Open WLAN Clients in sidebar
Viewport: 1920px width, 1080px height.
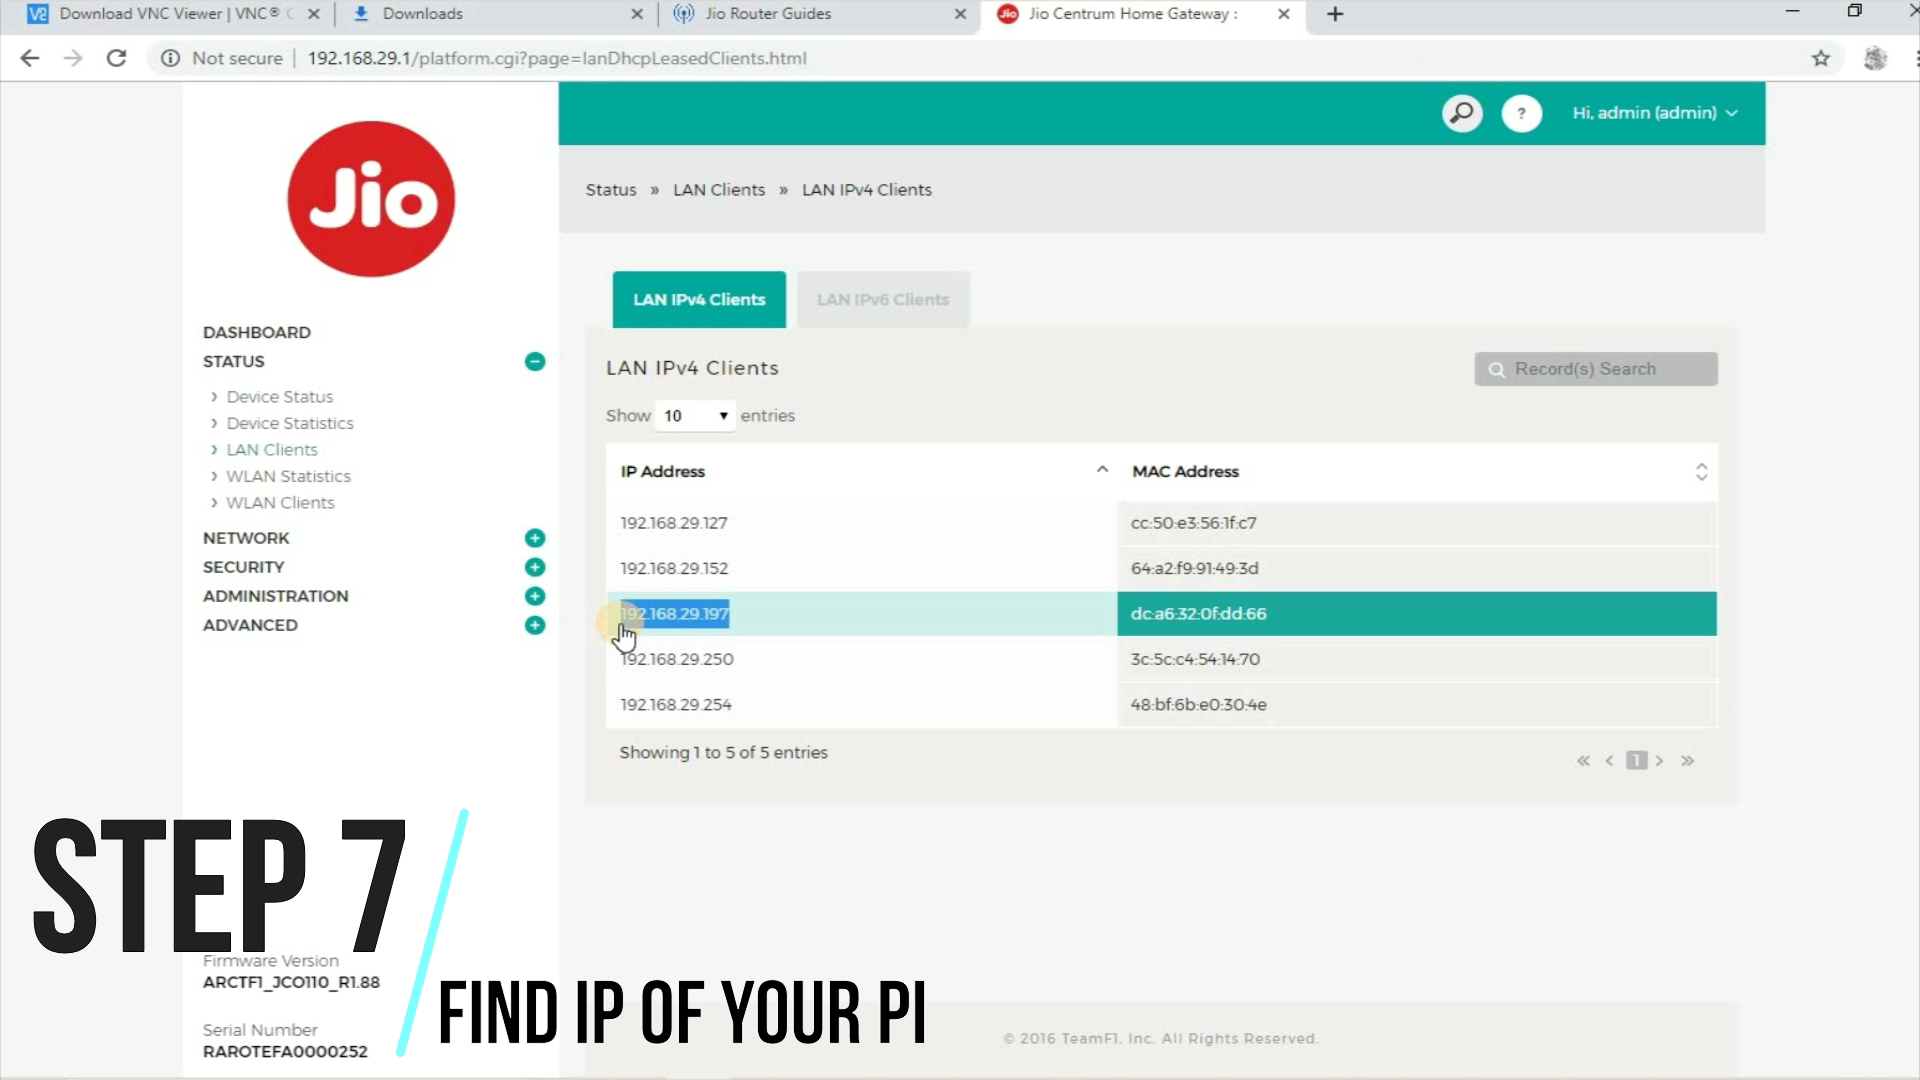tap(280, 503)
